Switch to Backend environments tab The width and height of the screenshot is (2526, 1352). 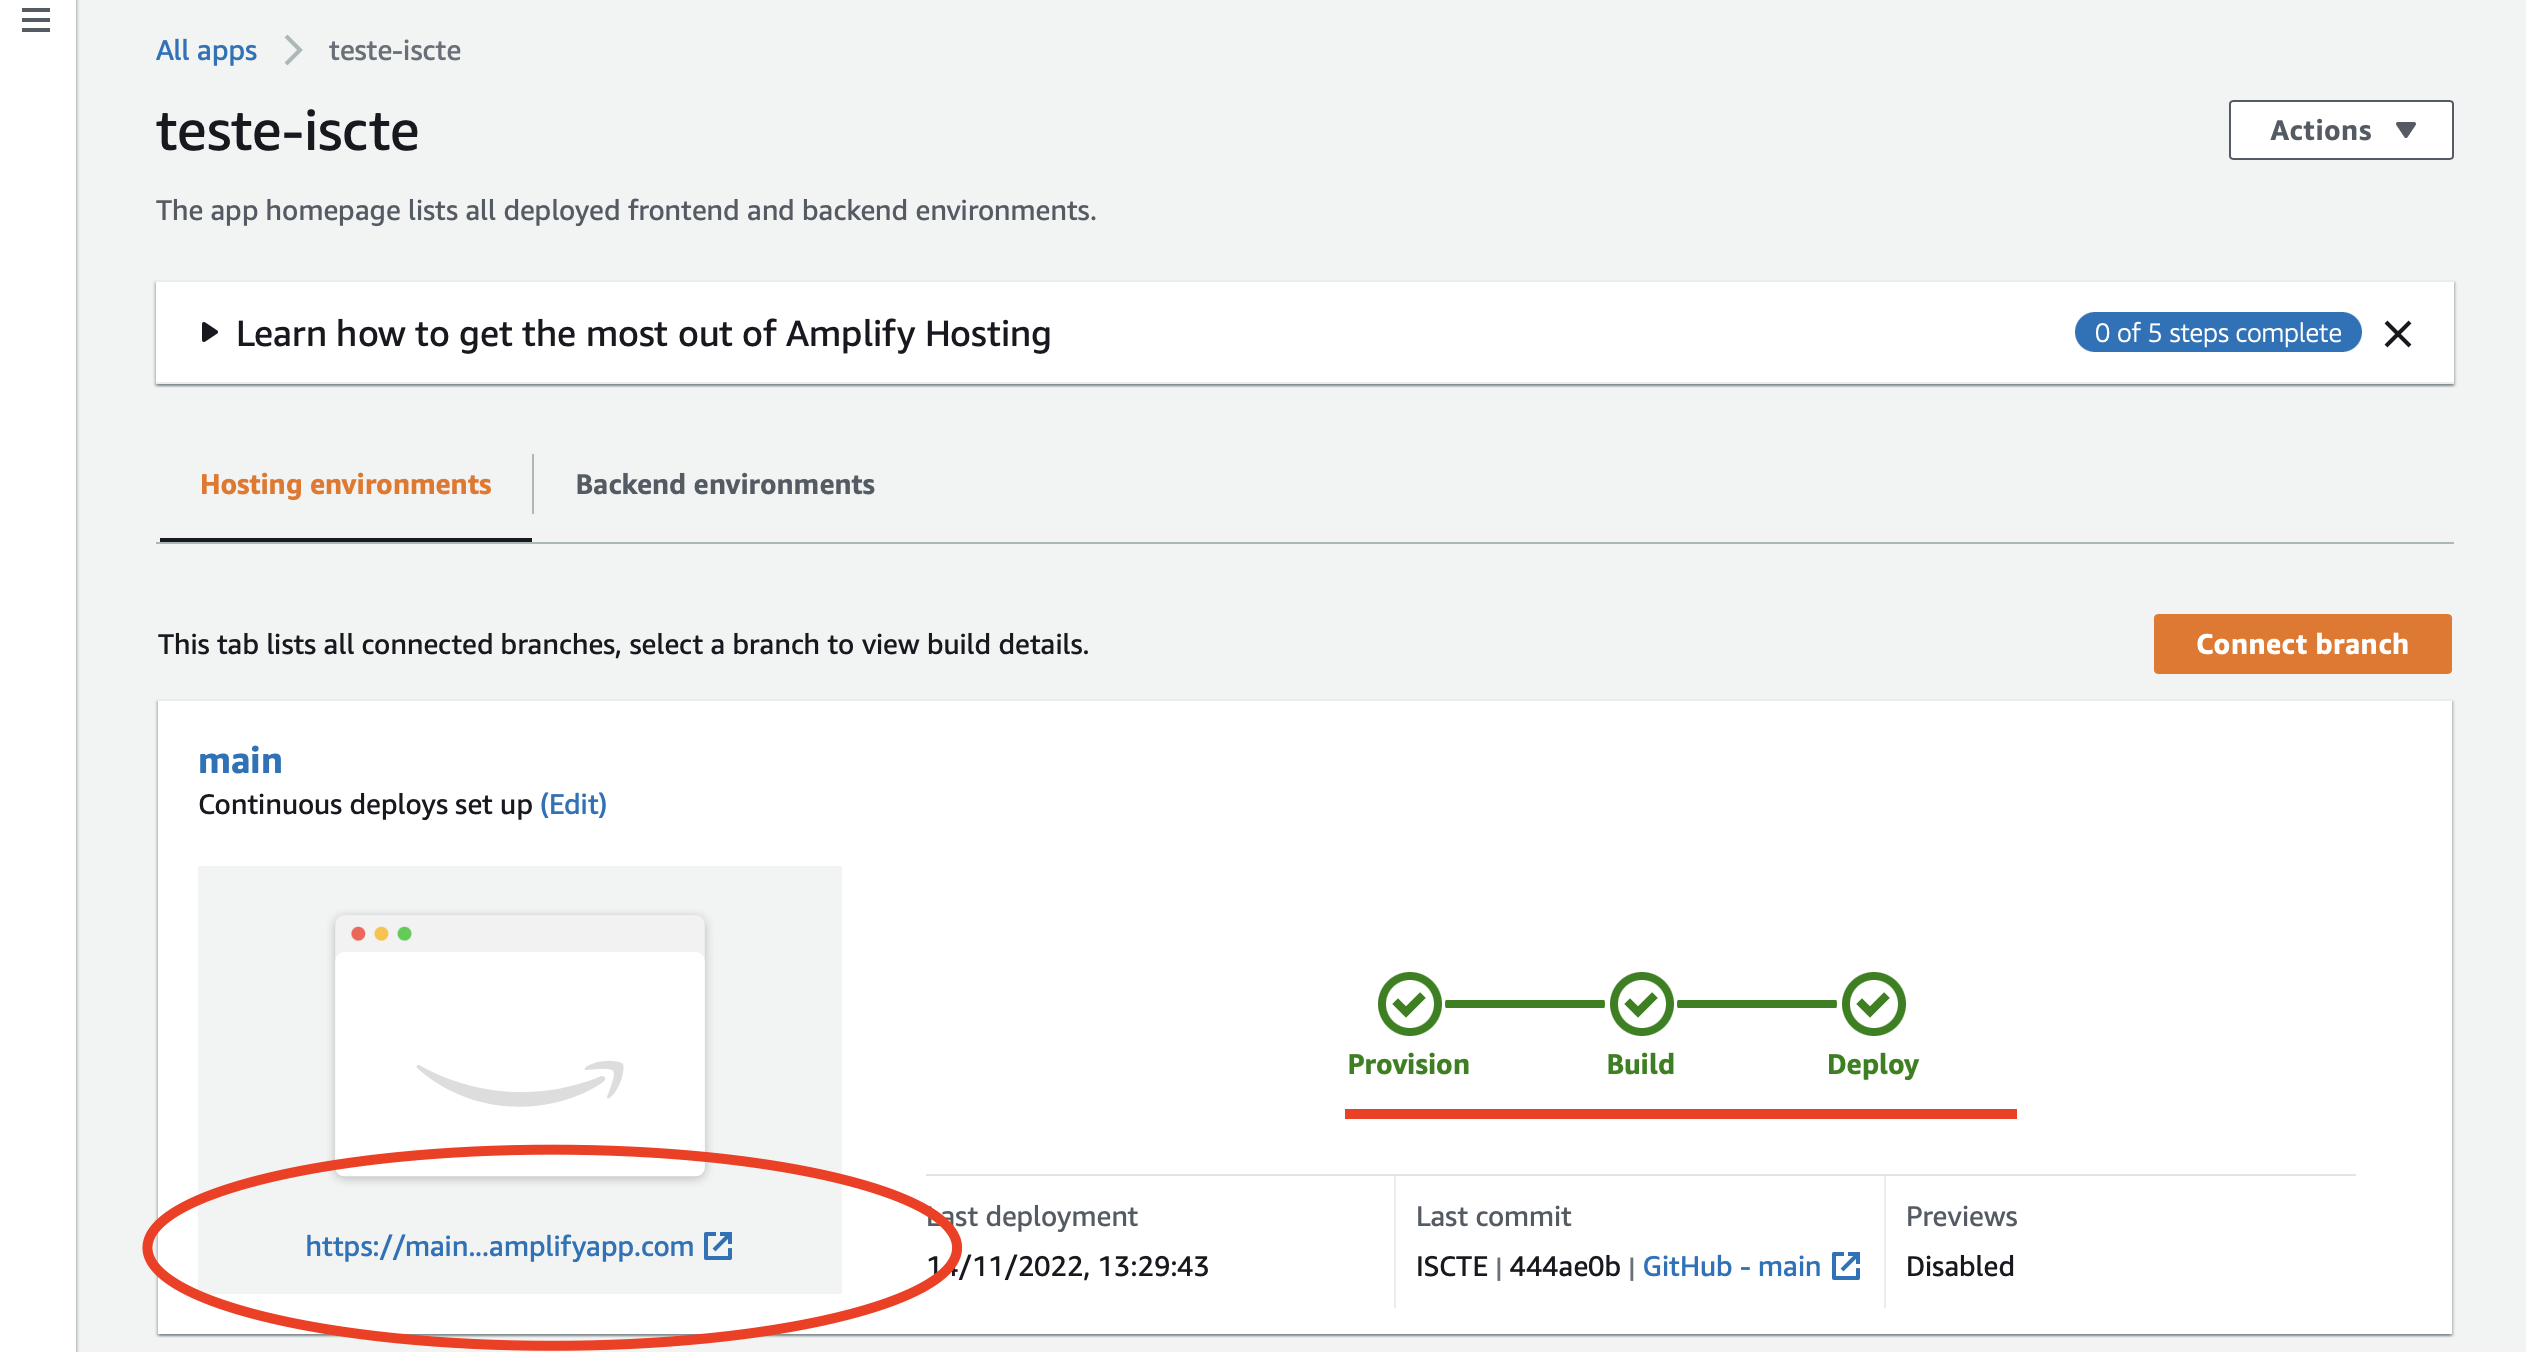coord(725,485)
